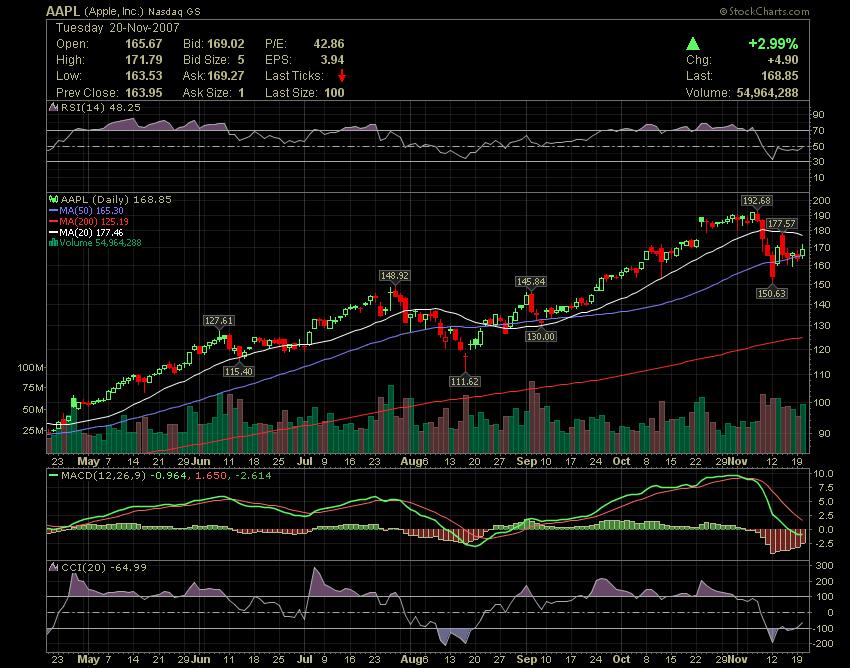
Task: Click the CCI(20) -64.99 indicator label
Action: pos(104,567)
